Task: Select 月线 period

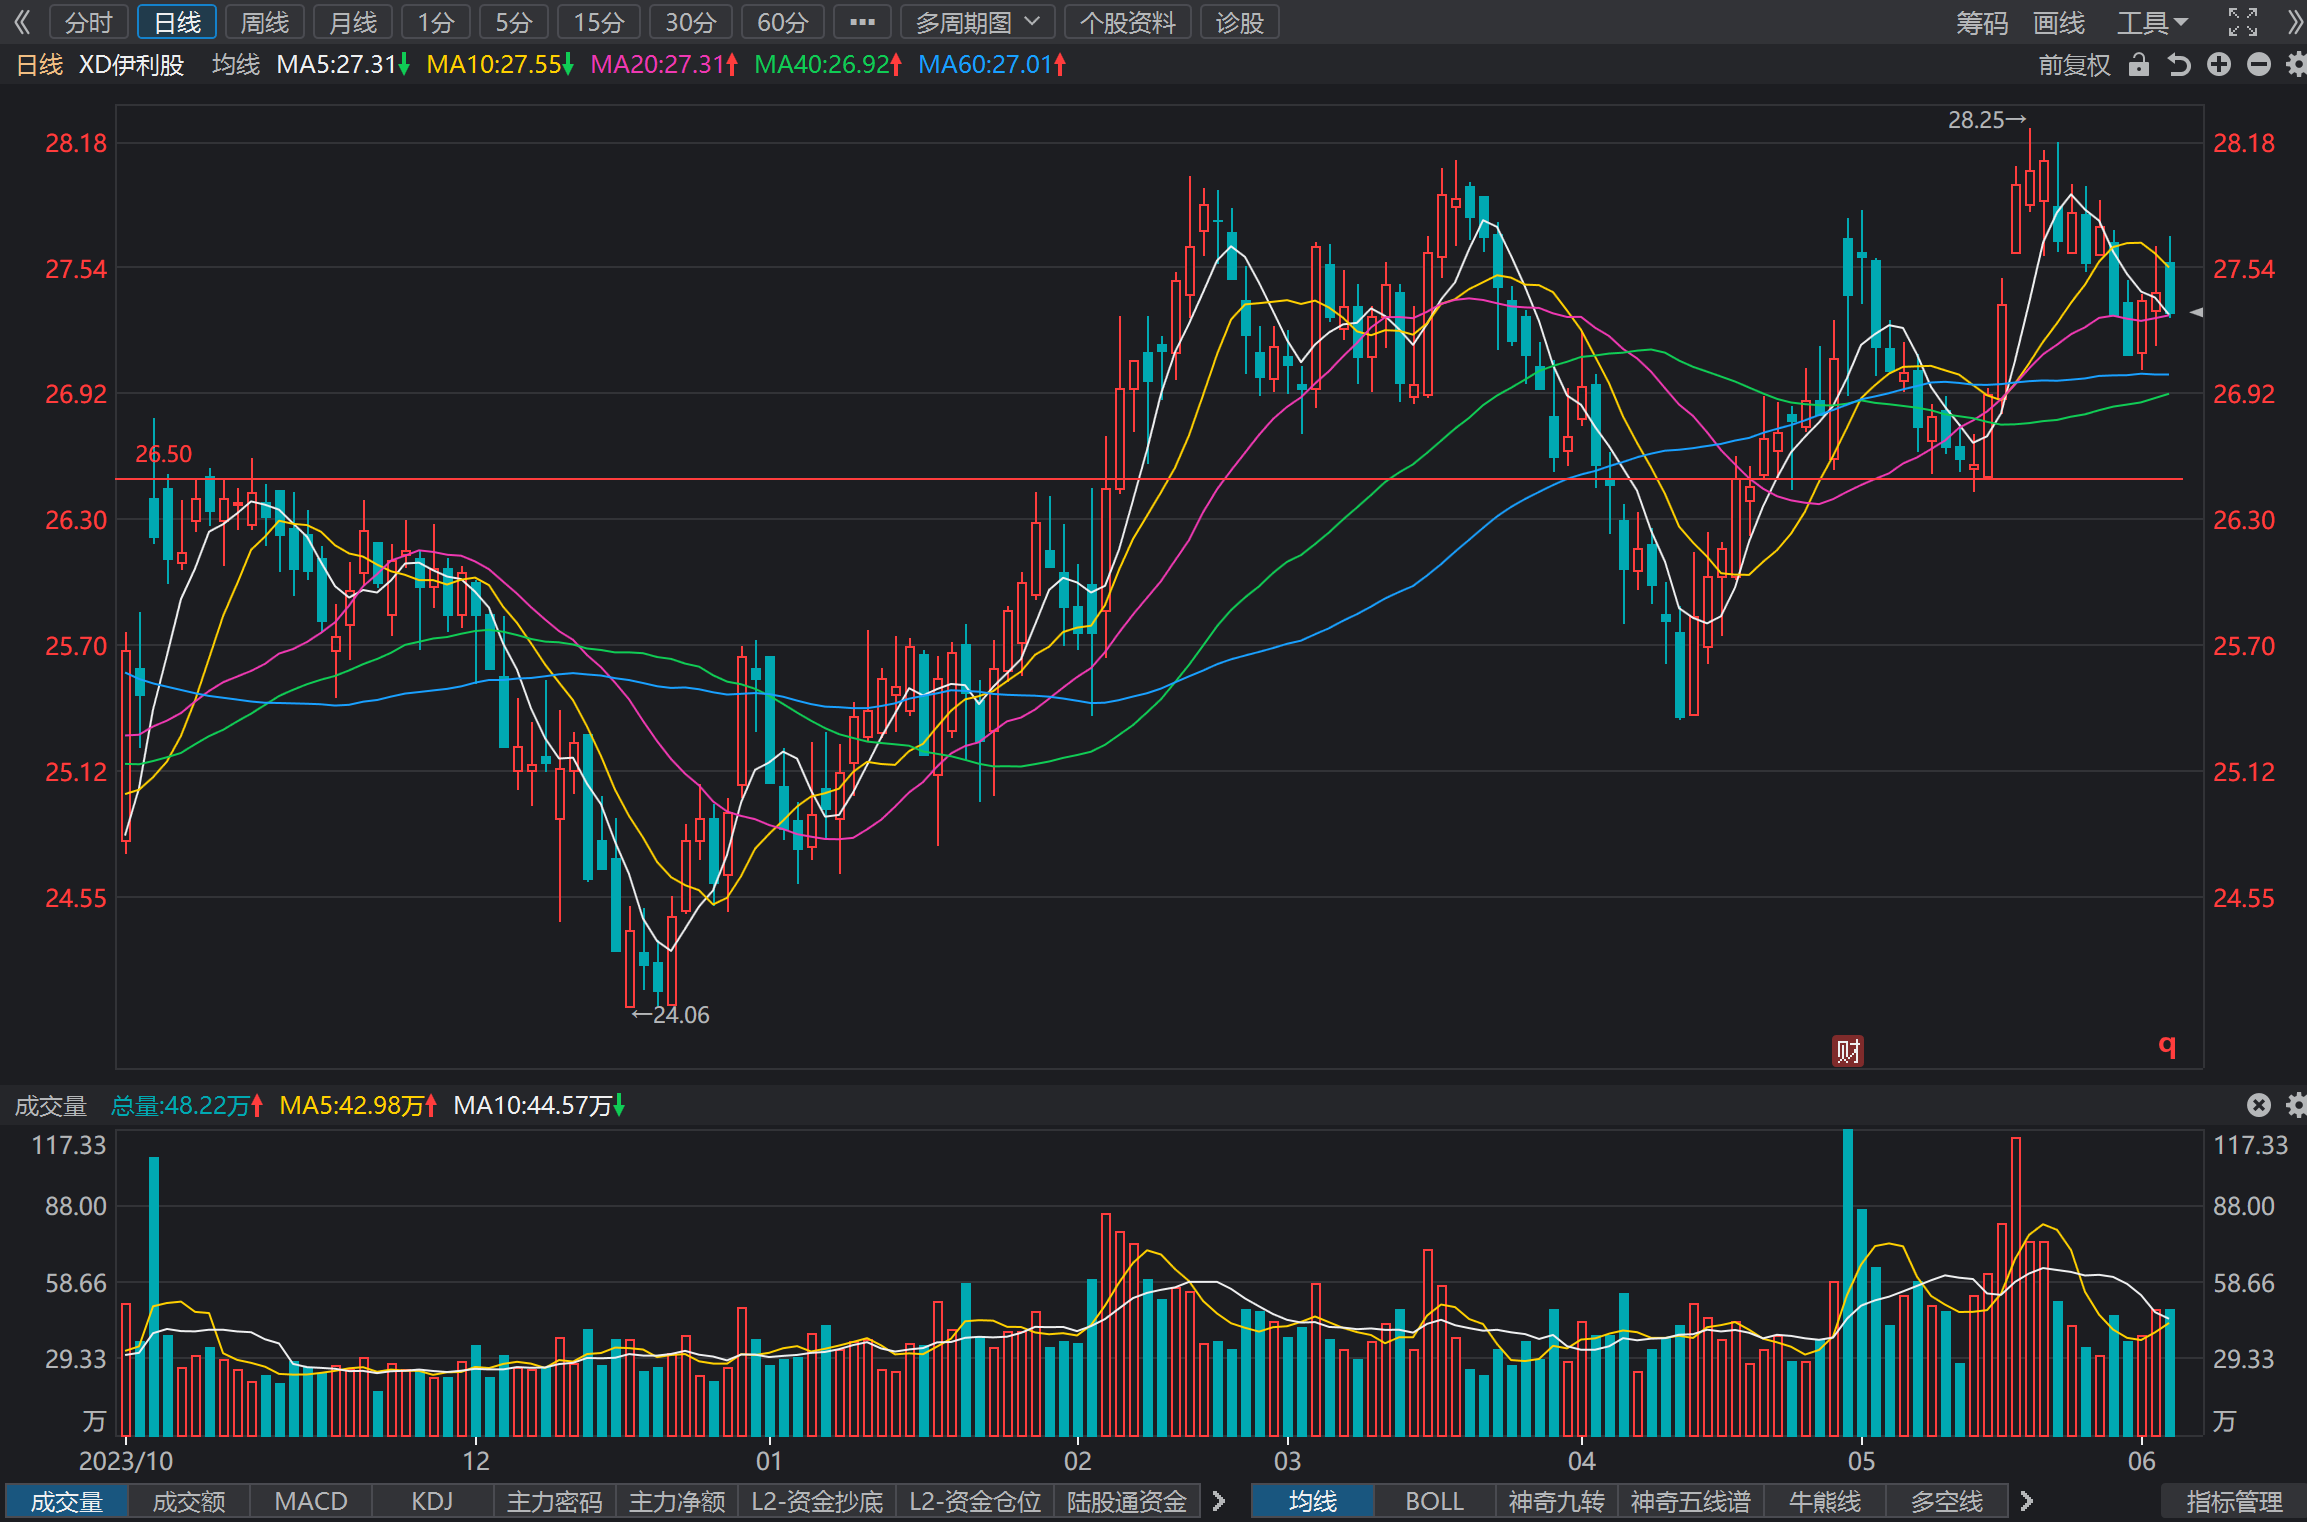Action: pyautogui.click(x=353, y=22)
